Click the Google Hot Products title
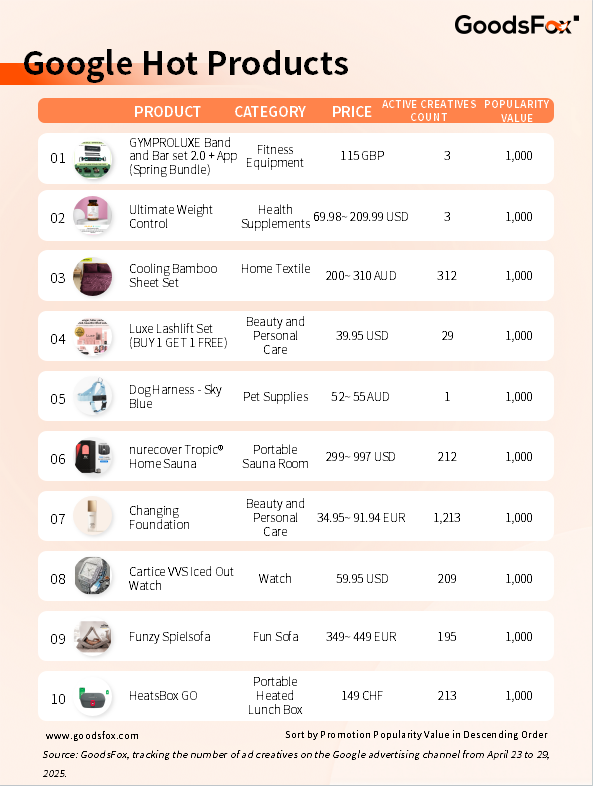This screenshot has width=593, height=786. 185,64
